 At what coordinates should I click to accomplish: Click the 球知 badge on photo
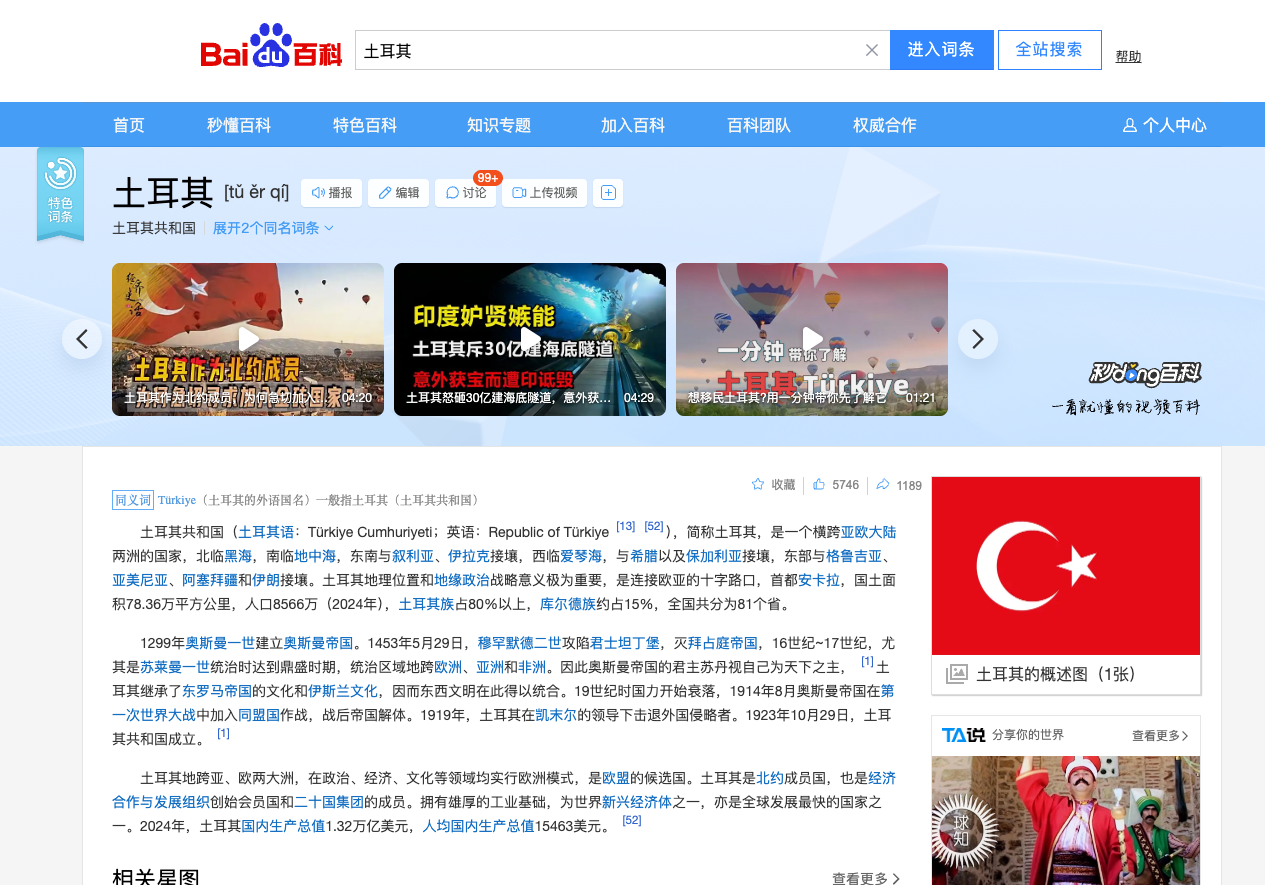coord(961,829)
